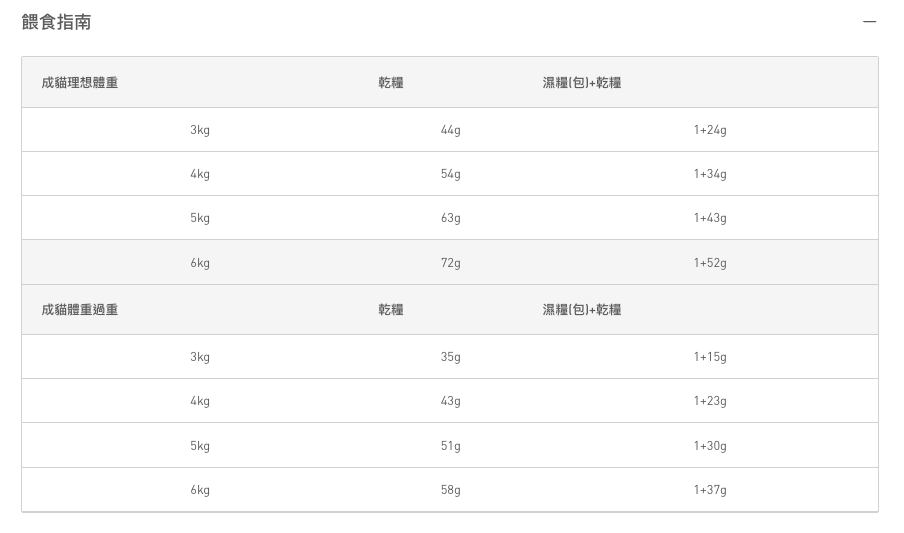
Task: Click the 濕糧(包)+乾糧 header in the 成貓體重過重 row
Action: (582, 310)
